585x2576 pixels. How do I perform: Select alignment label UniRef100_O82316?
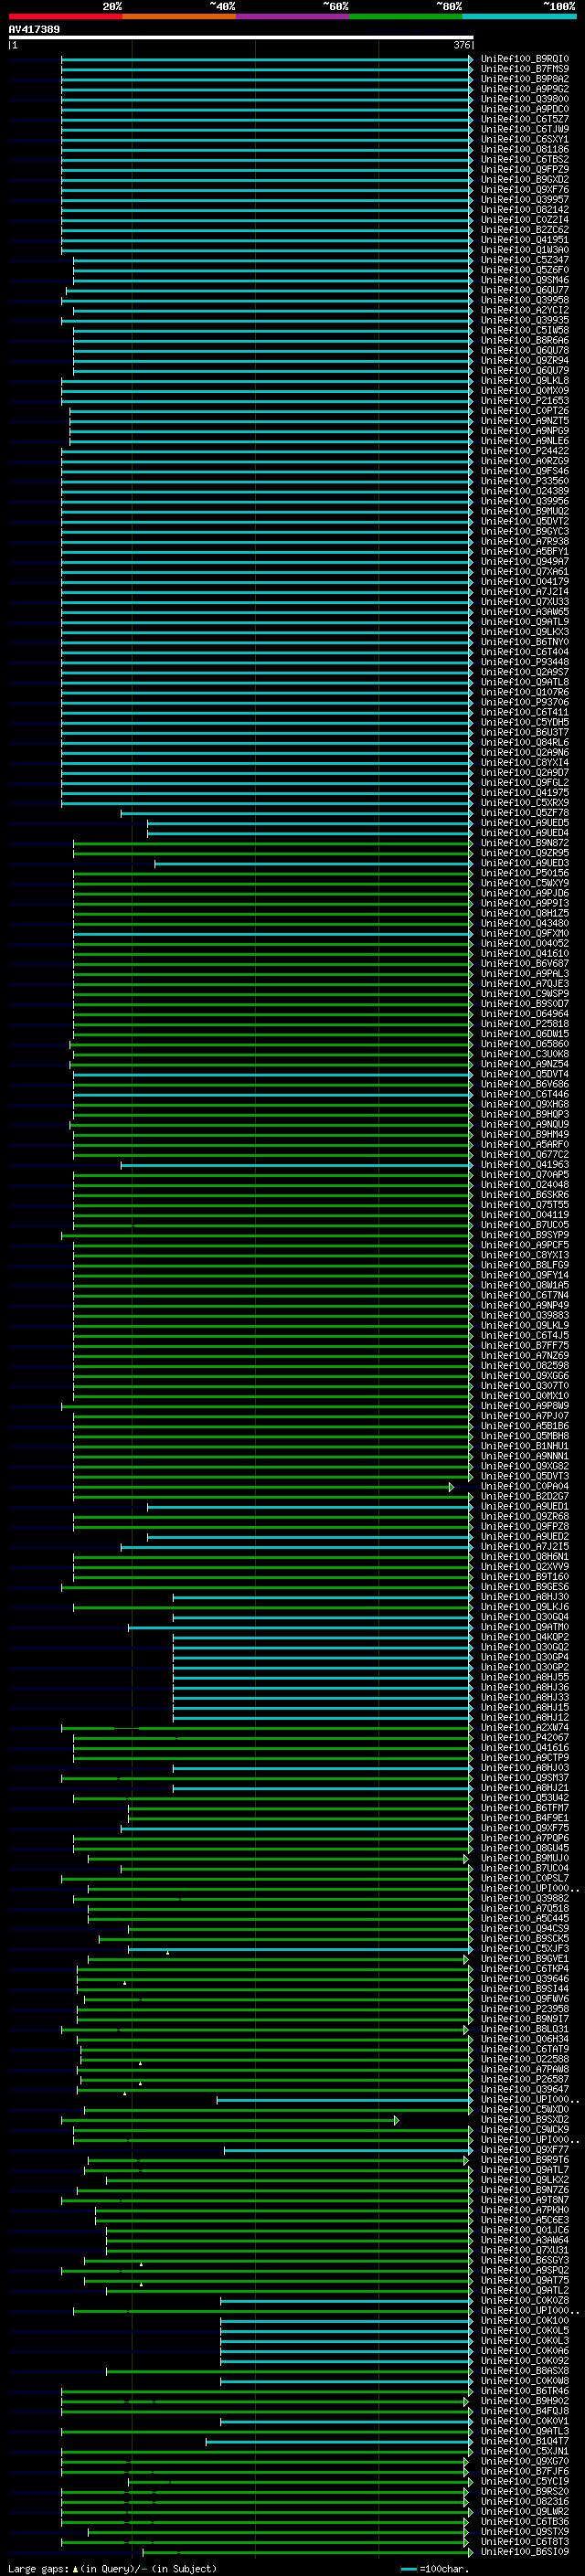[x=525, y=2502]
